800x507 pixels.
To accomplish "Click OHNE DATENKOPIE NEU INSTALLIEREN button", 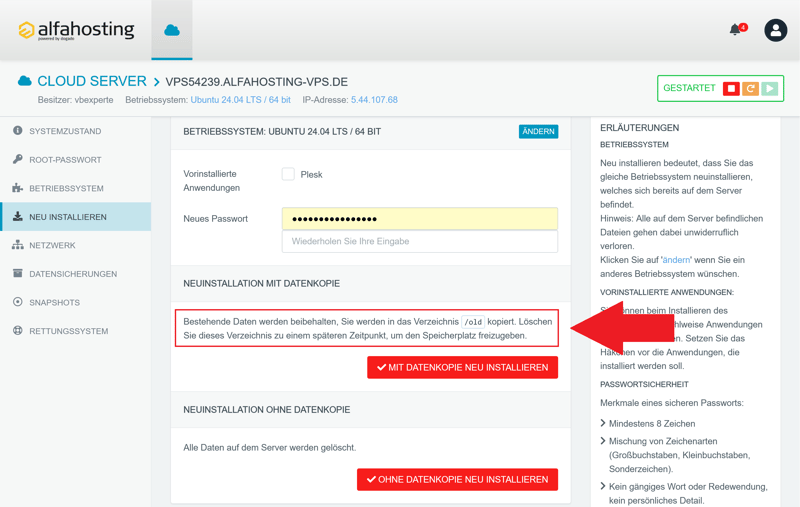I will coord(457,479).
